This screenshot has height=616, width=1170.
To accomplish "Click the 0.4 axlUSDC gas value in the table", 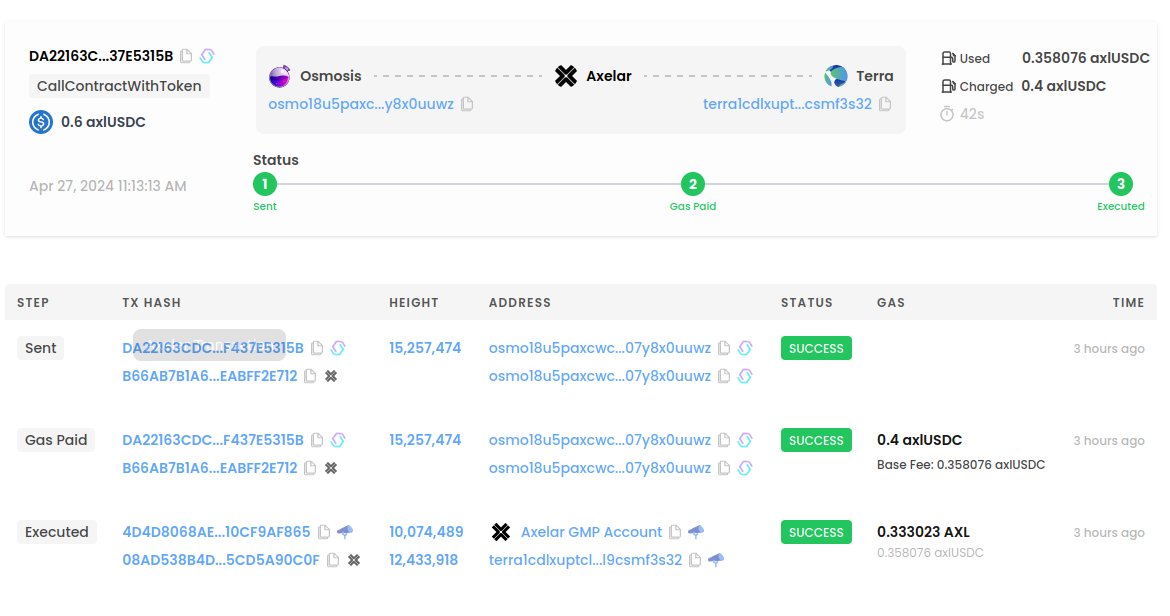I will [919, 440].
